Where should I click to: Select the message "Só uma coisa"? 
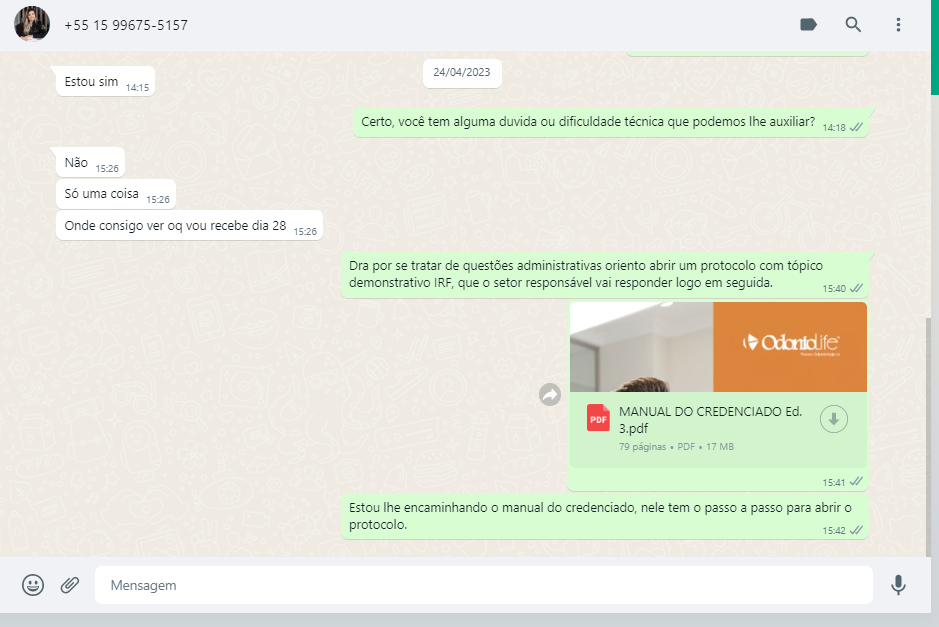tap(116, 194)
